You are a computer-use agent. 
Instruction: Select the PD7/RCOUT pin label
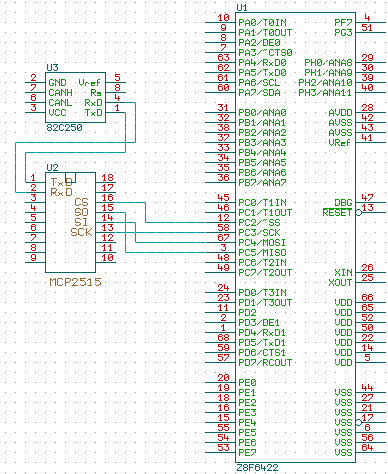point(265,362)
